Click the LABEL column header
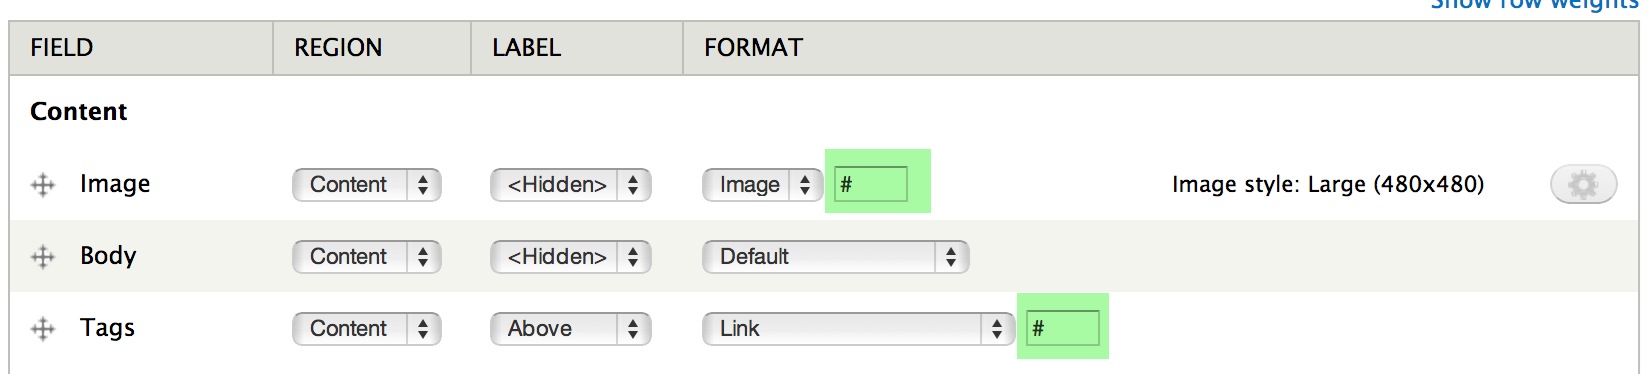The image size is (1648, 374). pos(527,48)
